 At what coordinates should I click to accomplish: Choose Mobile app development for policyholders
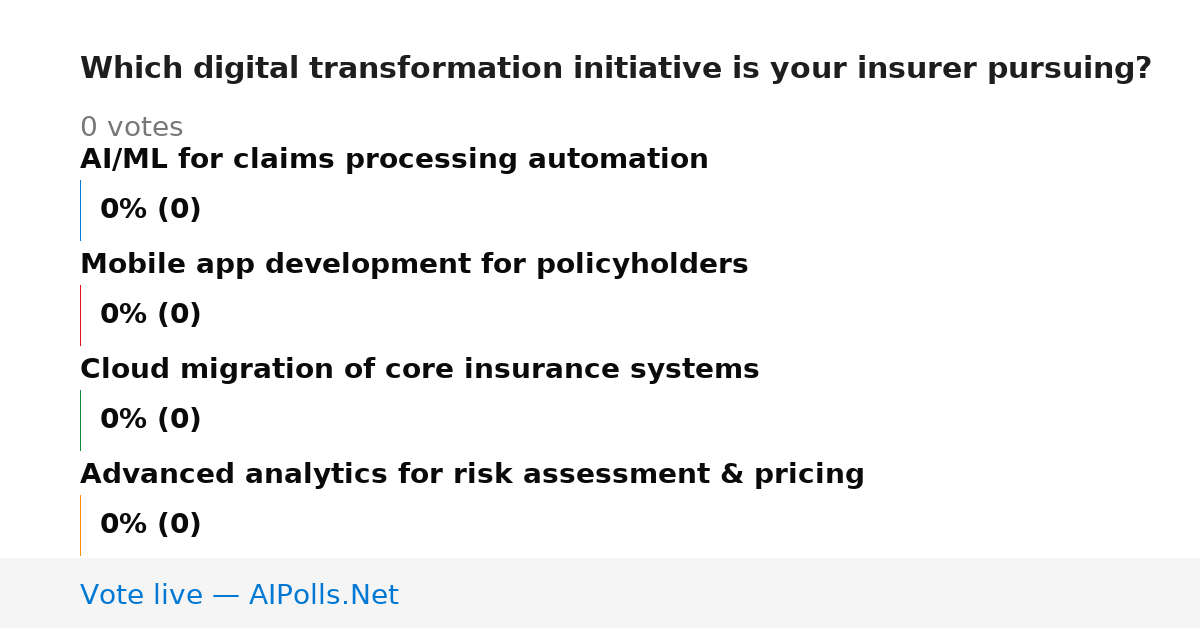tap(414, 265)
